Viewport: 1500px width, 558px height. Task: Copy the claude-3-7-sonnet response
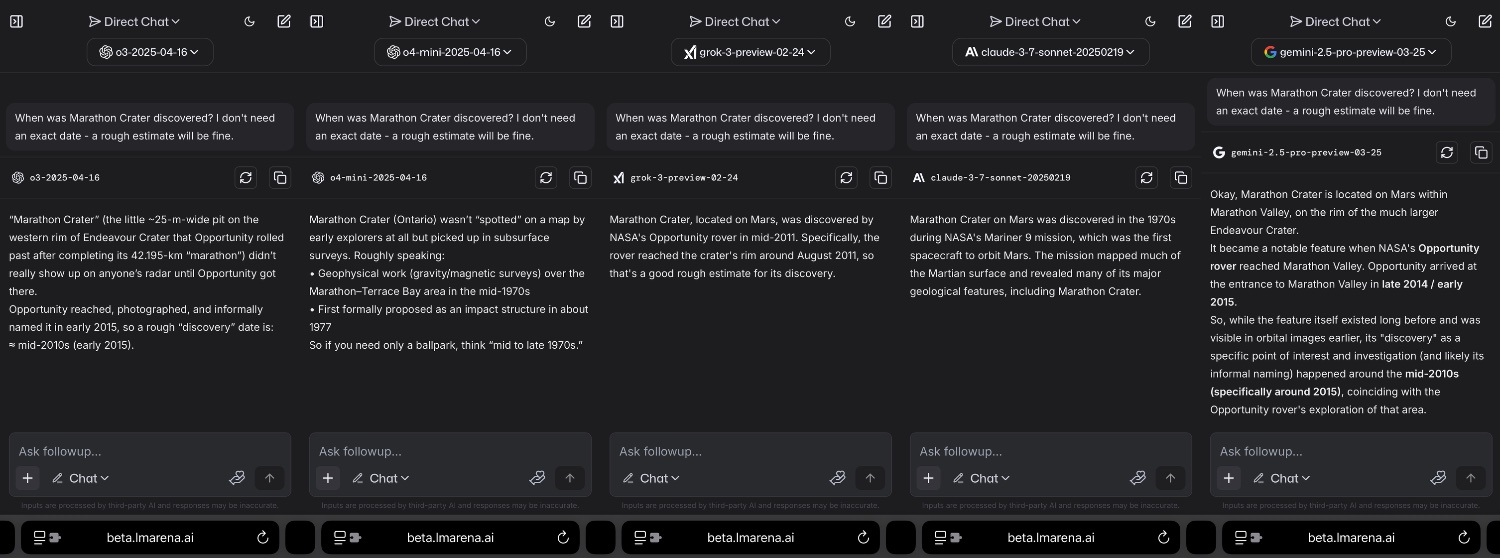click(1180, 177)
